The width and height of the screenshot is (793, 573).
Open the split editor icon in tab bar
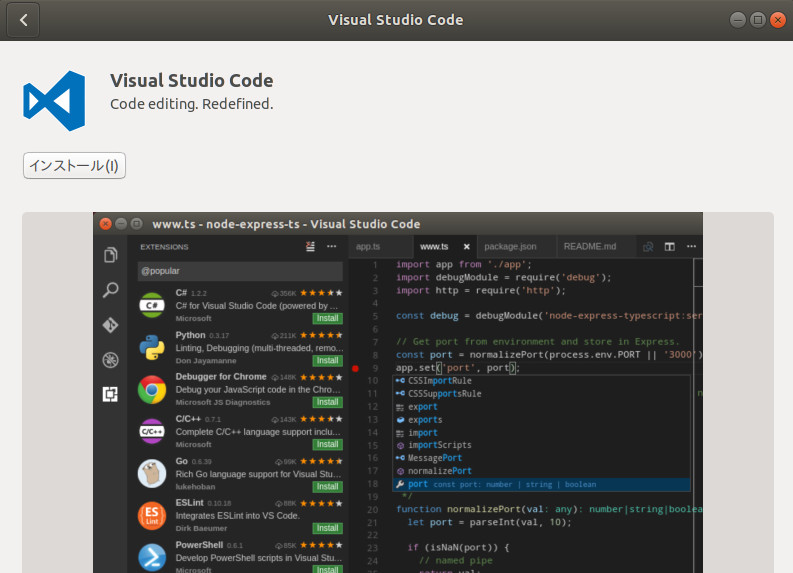pyautogui.click(x=670, y=246)
